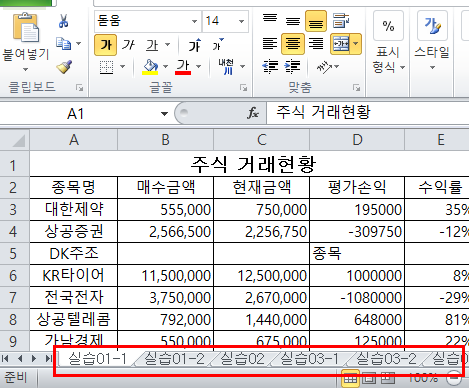Switch to the 실습01-1 sheet tab
Image resolution: width=469 pixels, height=388 pixels.
97,359
